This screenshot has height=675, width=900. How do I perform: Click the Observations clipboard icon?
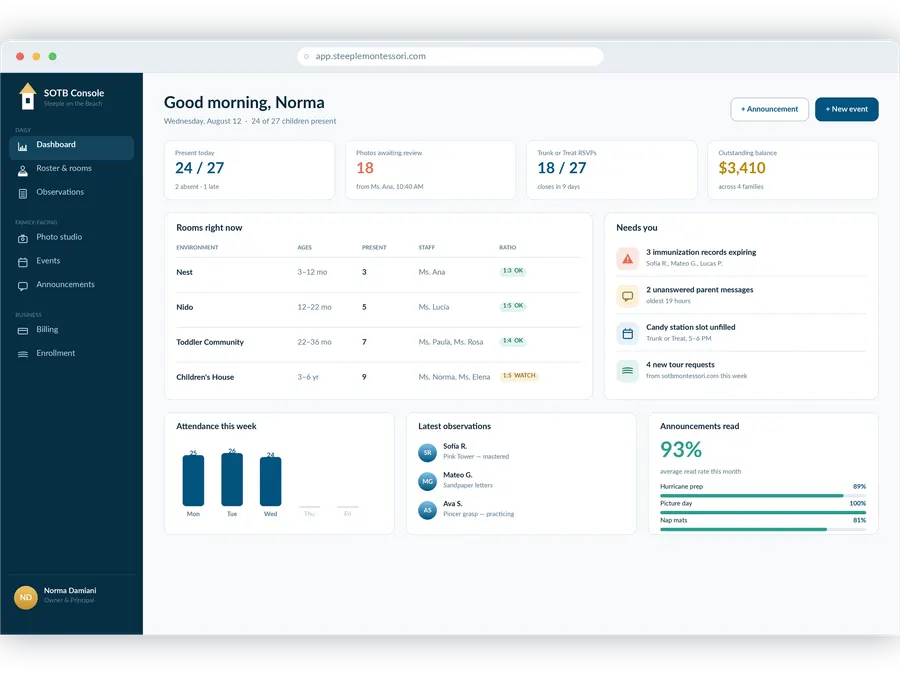pyautogui.click(x=22, y=194)
